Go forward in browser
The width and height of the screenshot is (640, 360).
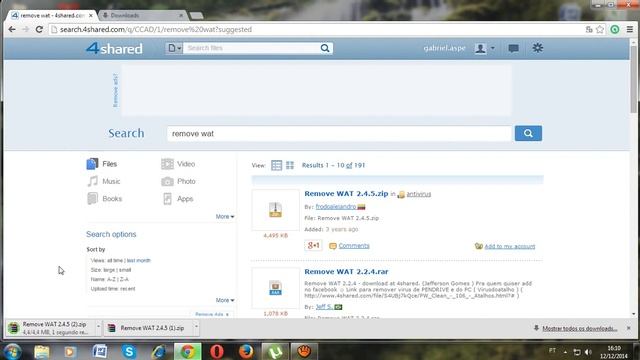pos(25,29)
